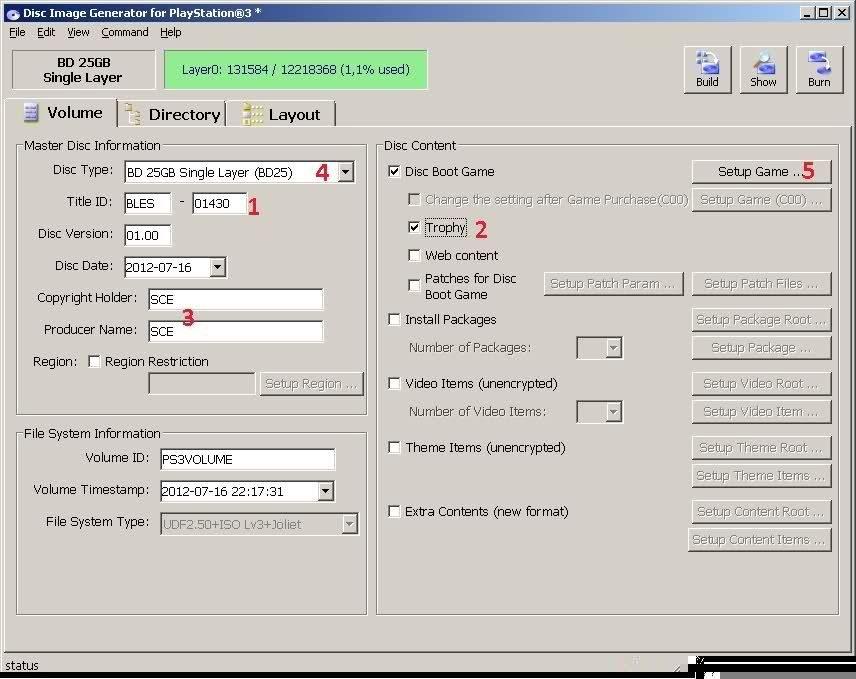The image size is (856, 679).
Task: Uncheck the Disc Boot Game checkbox
Action: coord(394,171)
